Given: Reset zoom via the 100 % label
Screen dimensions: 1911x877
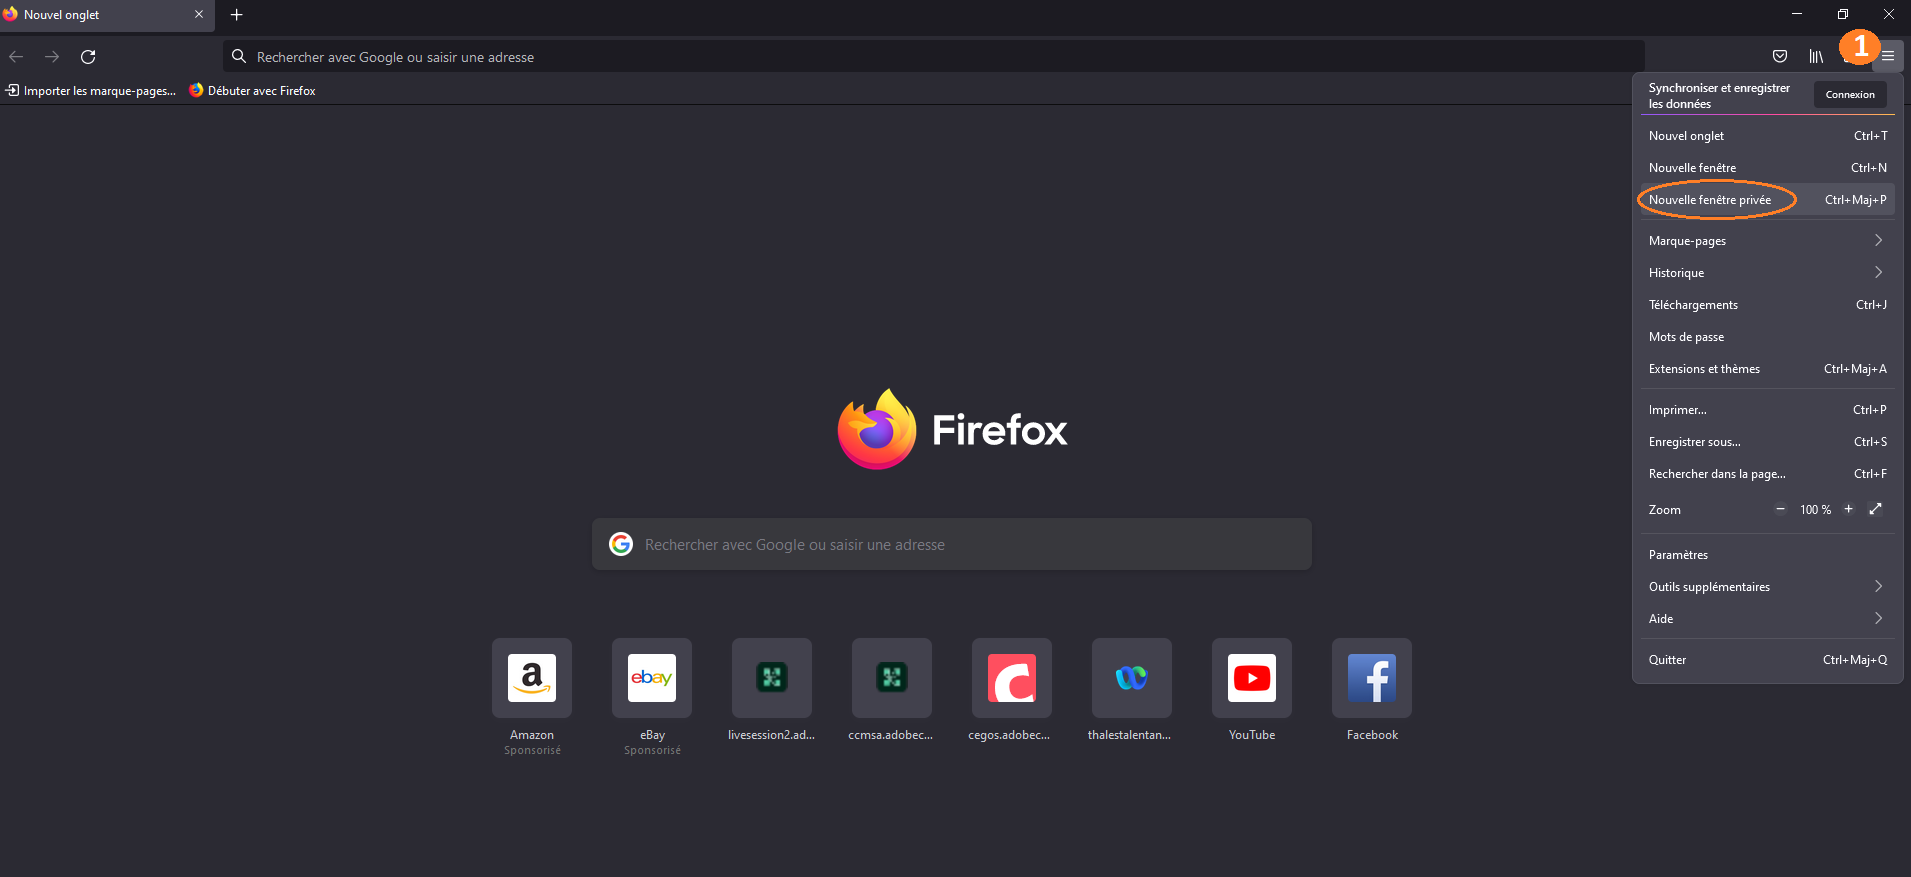Looking at the screenshot, I should point(1815,510).
